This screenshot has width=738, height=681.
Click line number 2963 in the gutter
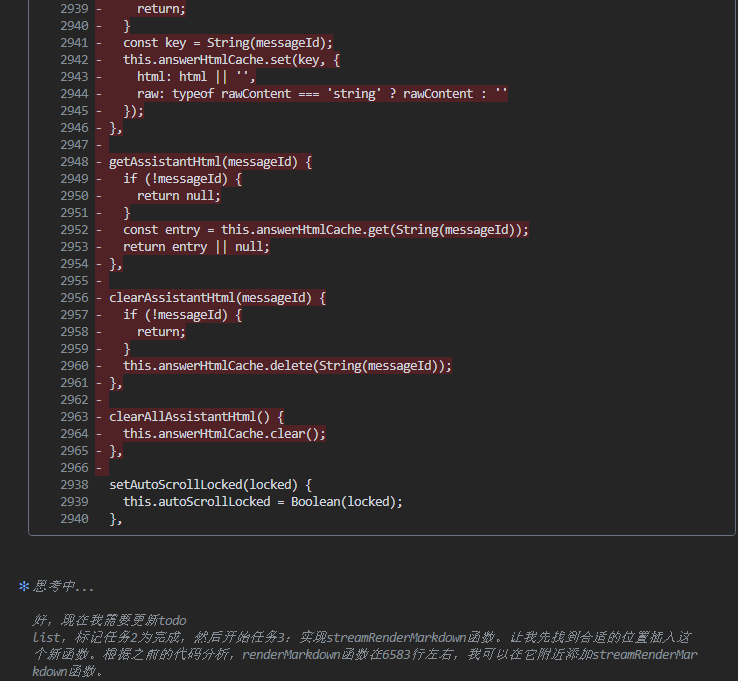pos(74,417)
